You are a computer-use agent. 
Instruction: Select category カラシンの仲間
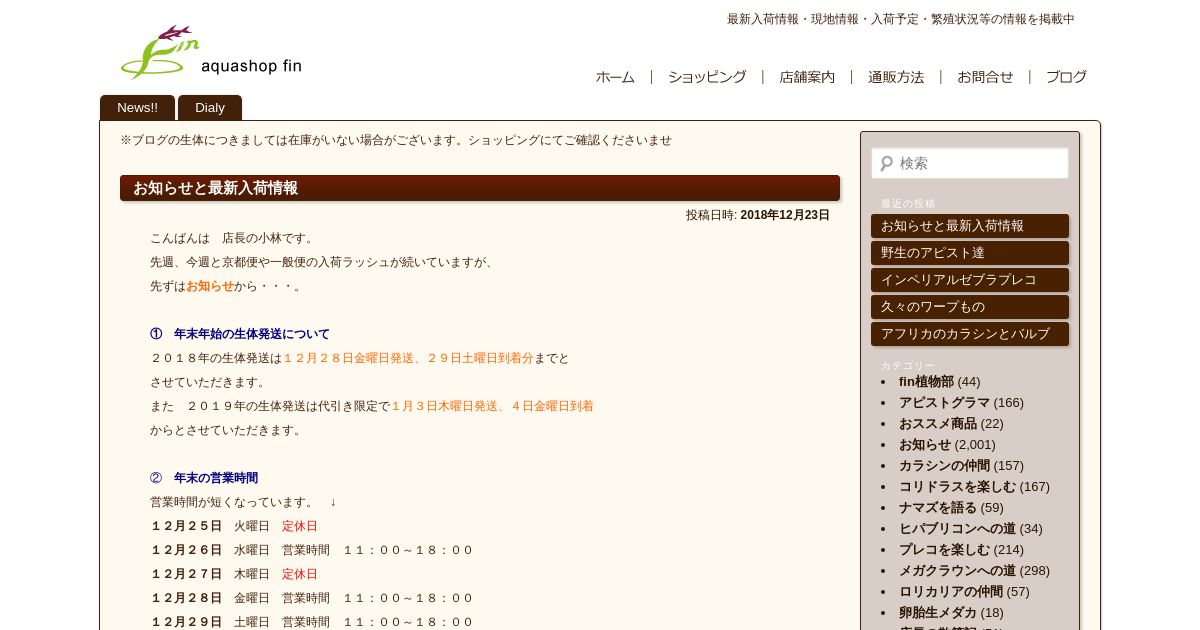tap(944, 465)
